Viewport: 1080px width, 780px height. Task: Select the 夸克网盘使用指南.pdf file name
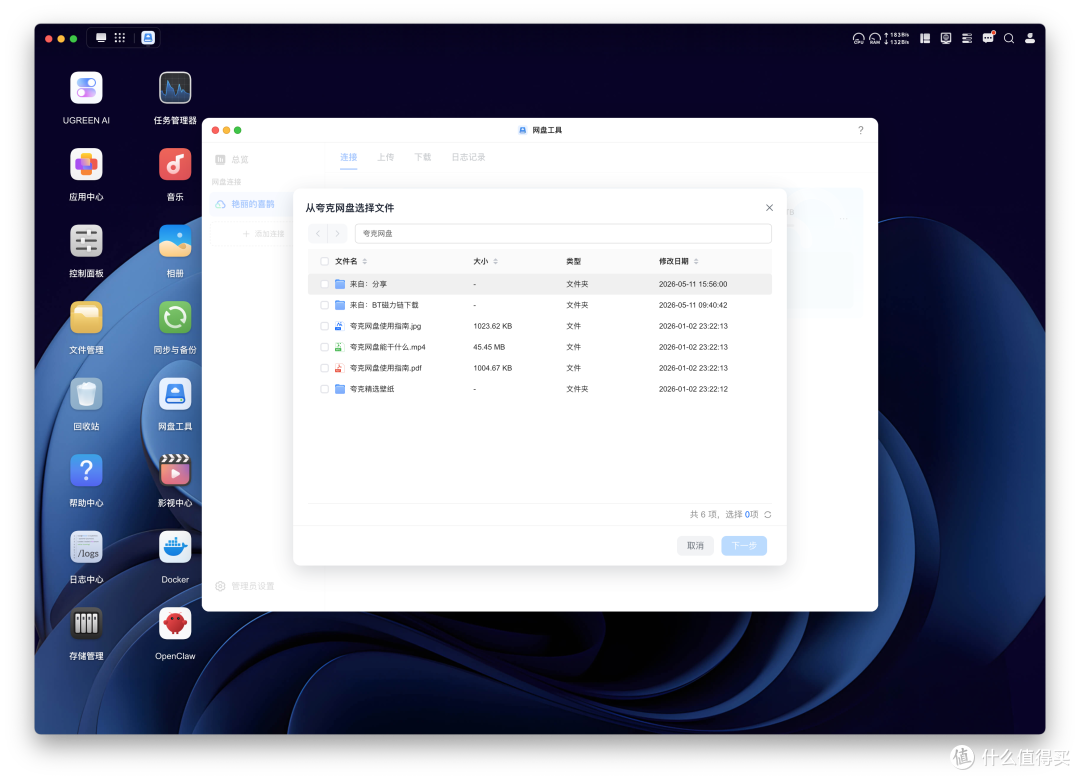point(385,368)
